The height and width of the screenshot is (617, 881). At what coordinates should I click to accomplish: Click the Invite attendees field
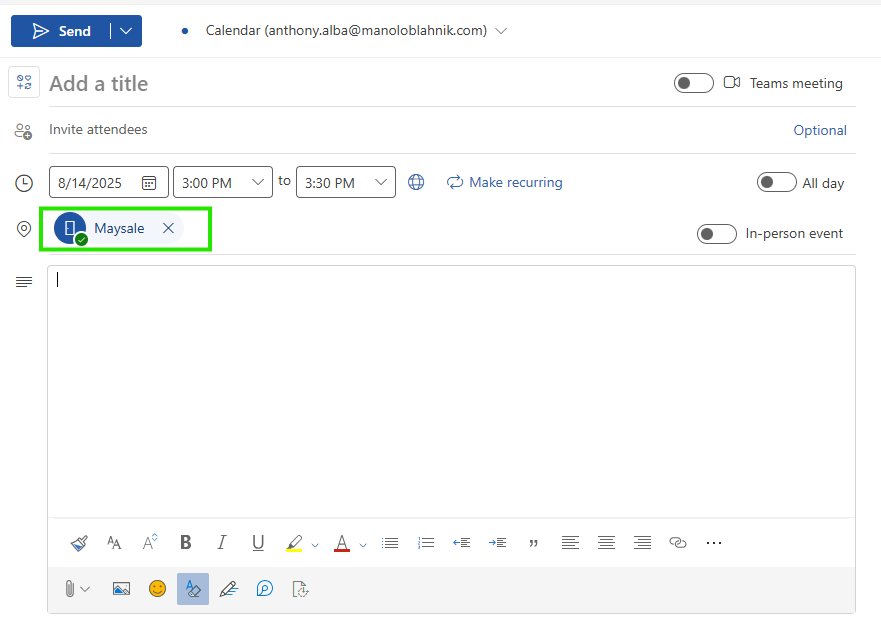pyautogui.click(x=416, y=130)
